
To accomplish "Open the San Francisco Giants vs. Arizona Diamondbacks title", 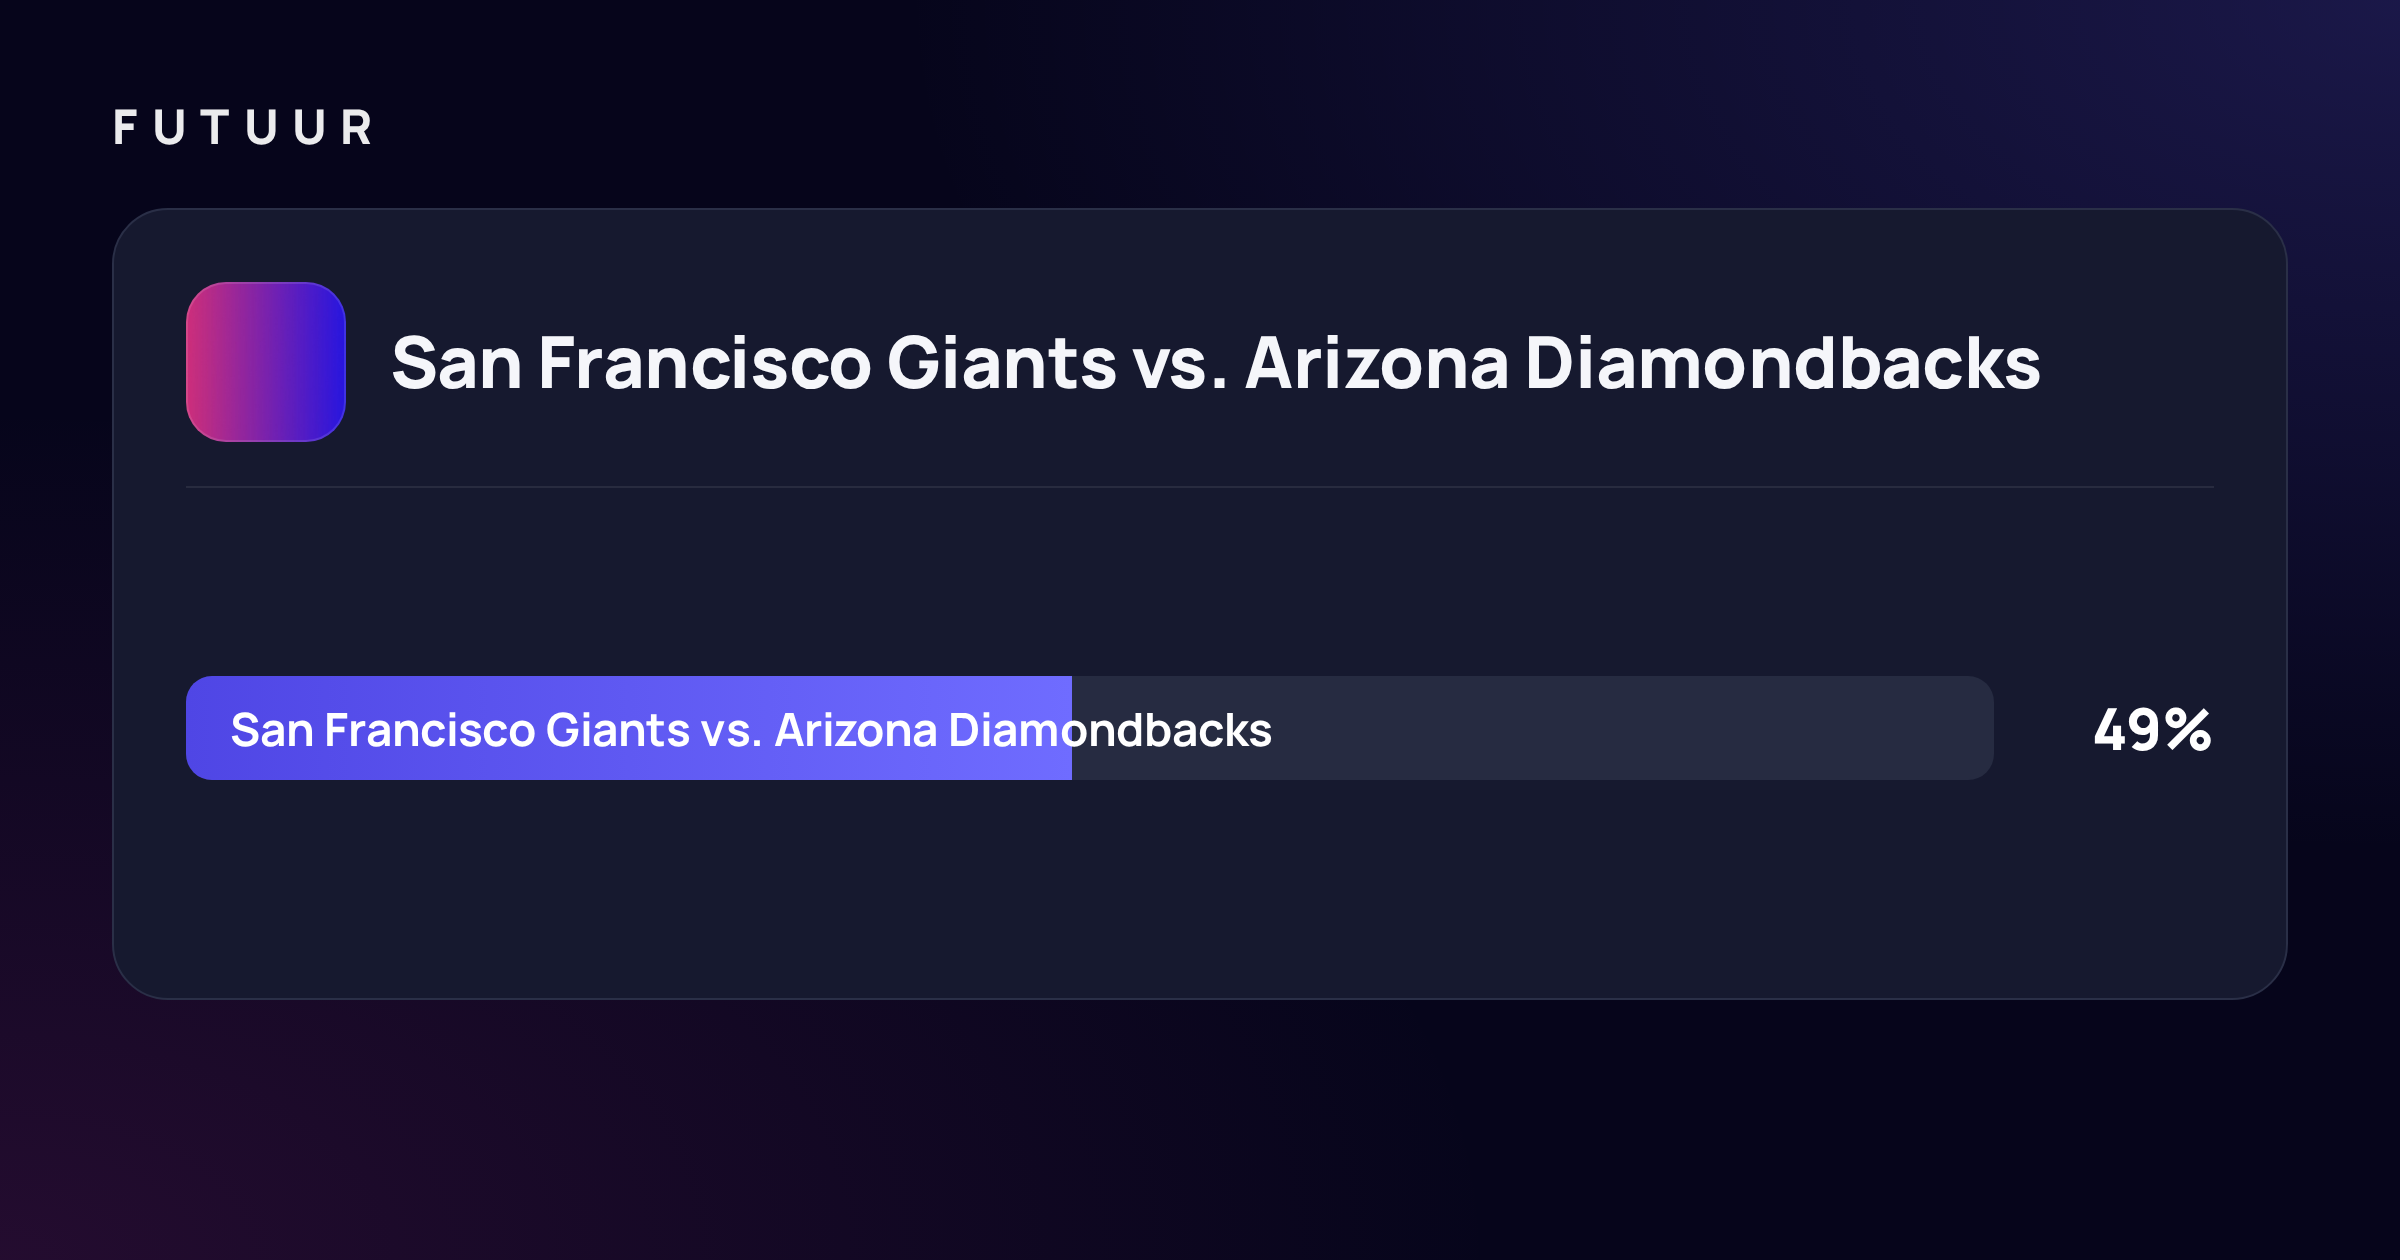I will [1215, 362].
